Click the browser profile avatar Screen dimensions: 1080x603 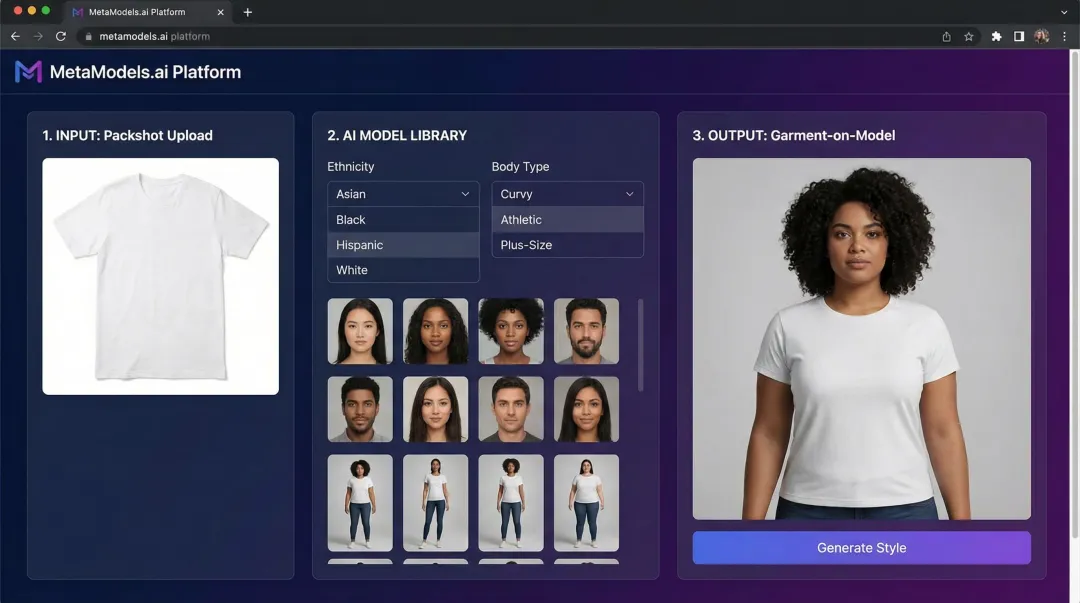pyautogui.click(x=1040, y=35)
